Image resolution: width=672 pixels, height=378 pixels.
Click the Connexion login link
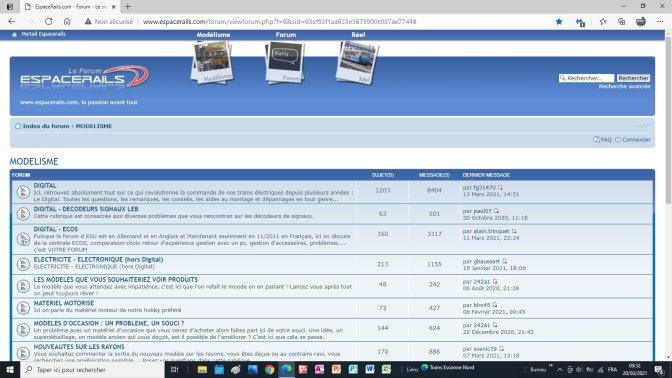(636, 140)
